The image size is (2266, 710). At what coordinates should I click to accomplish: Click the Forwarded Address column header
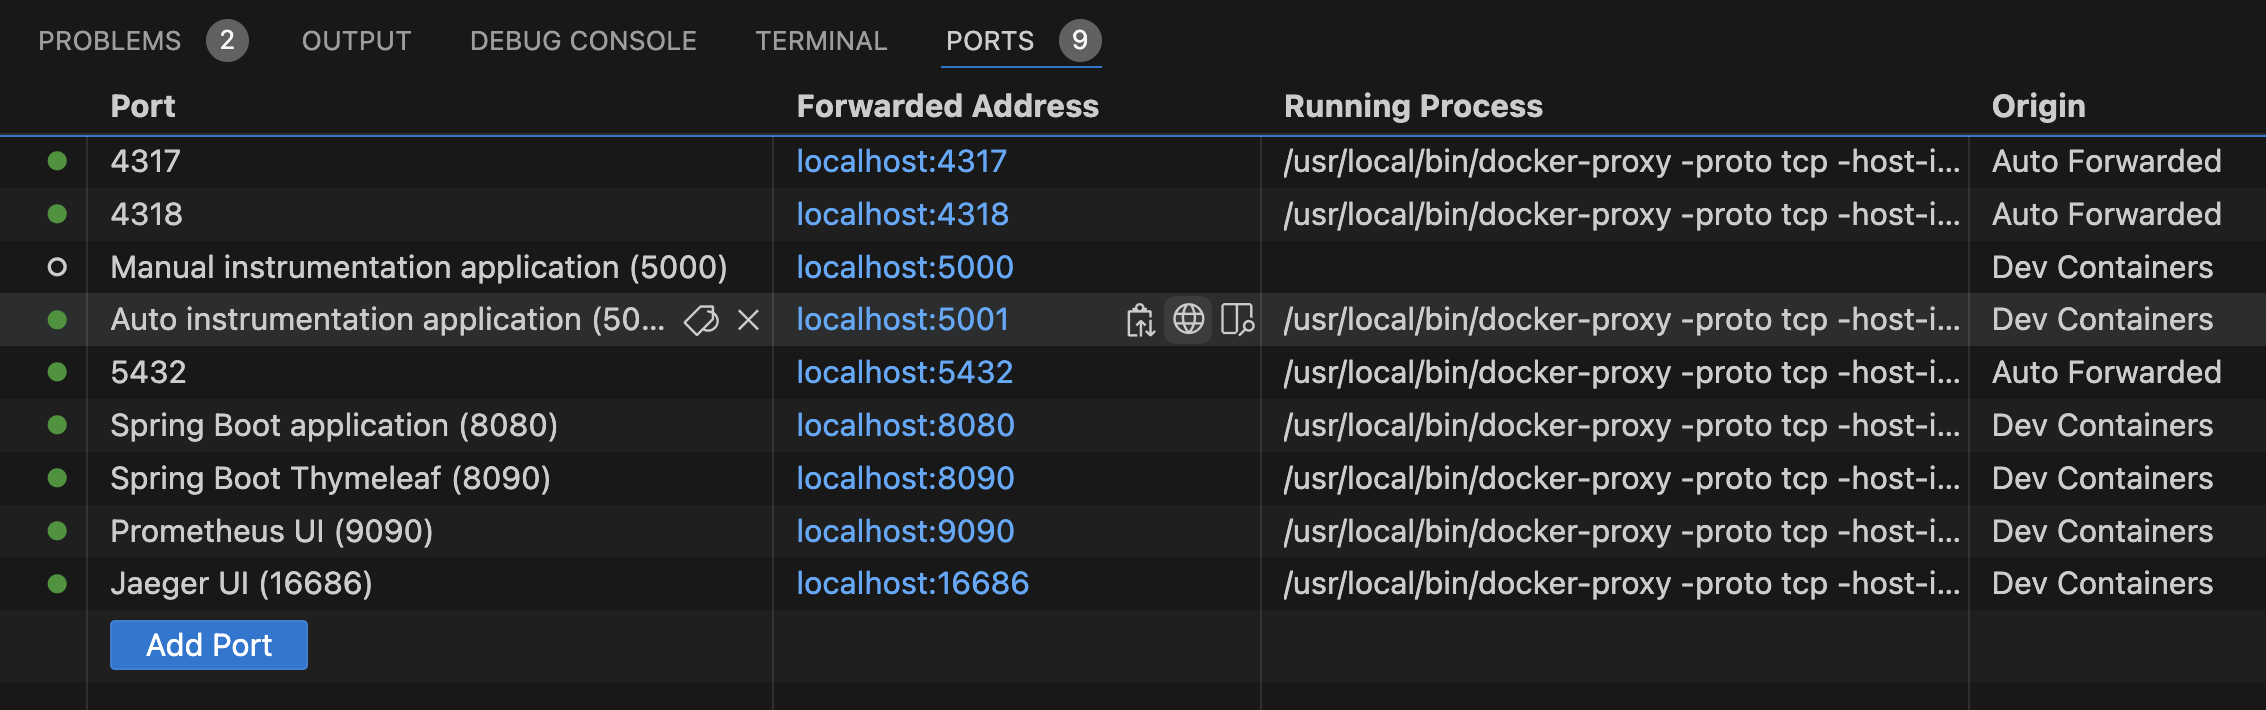(947, 106)
